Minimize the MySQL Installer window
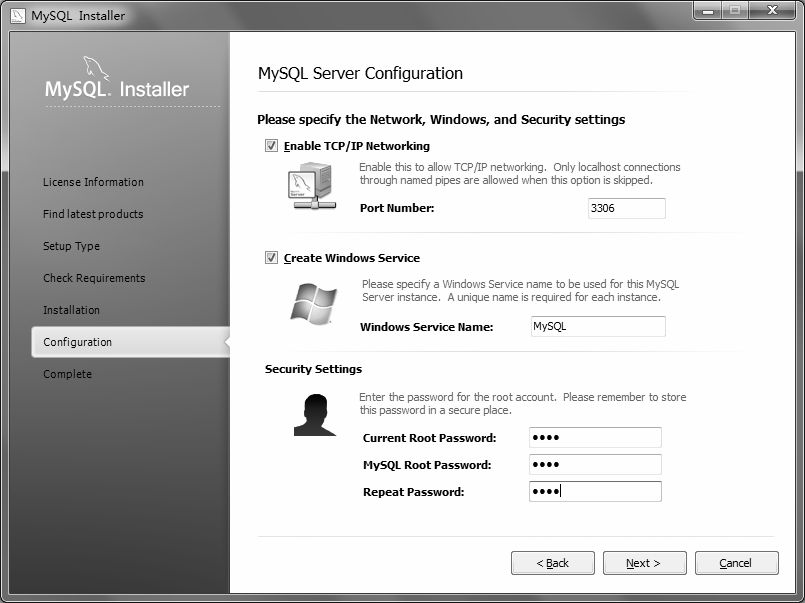805x603 pixels. 708,10
